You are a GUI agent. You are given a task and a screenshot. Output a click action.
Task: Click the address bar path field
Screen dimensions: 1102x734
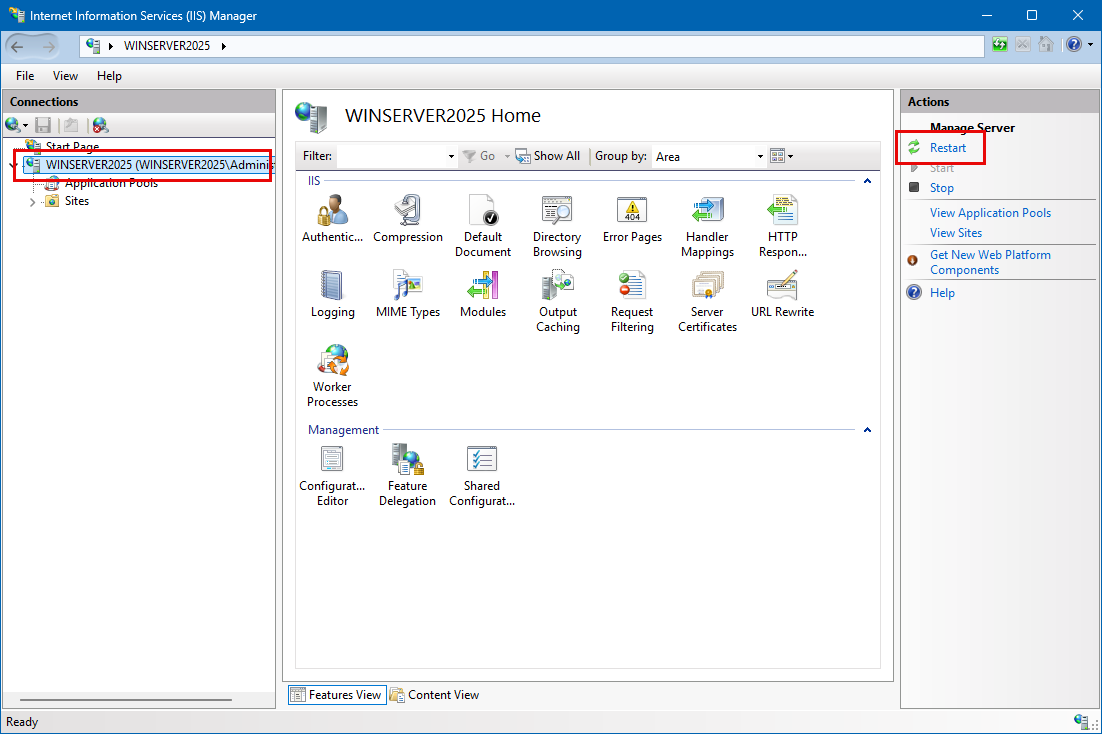600,46
